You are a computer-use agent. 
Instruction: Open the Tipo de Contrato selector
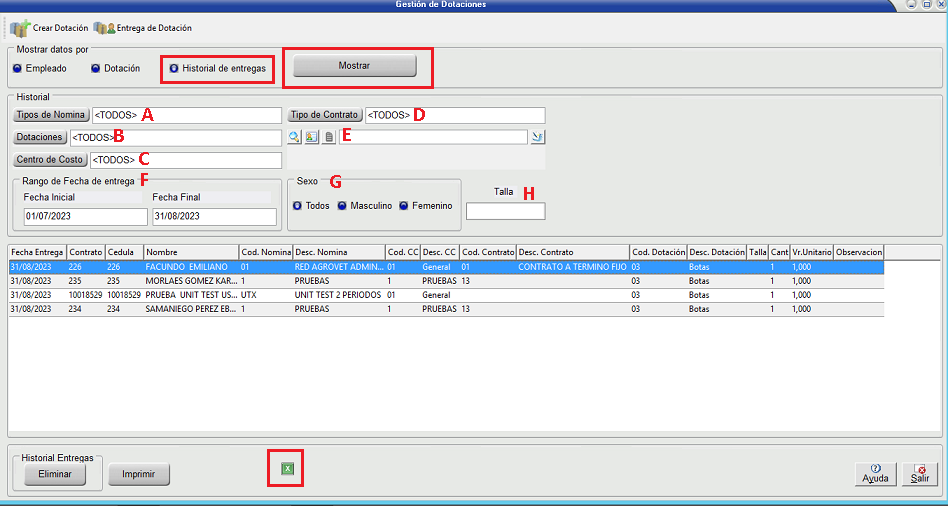(x=325, y=115)
